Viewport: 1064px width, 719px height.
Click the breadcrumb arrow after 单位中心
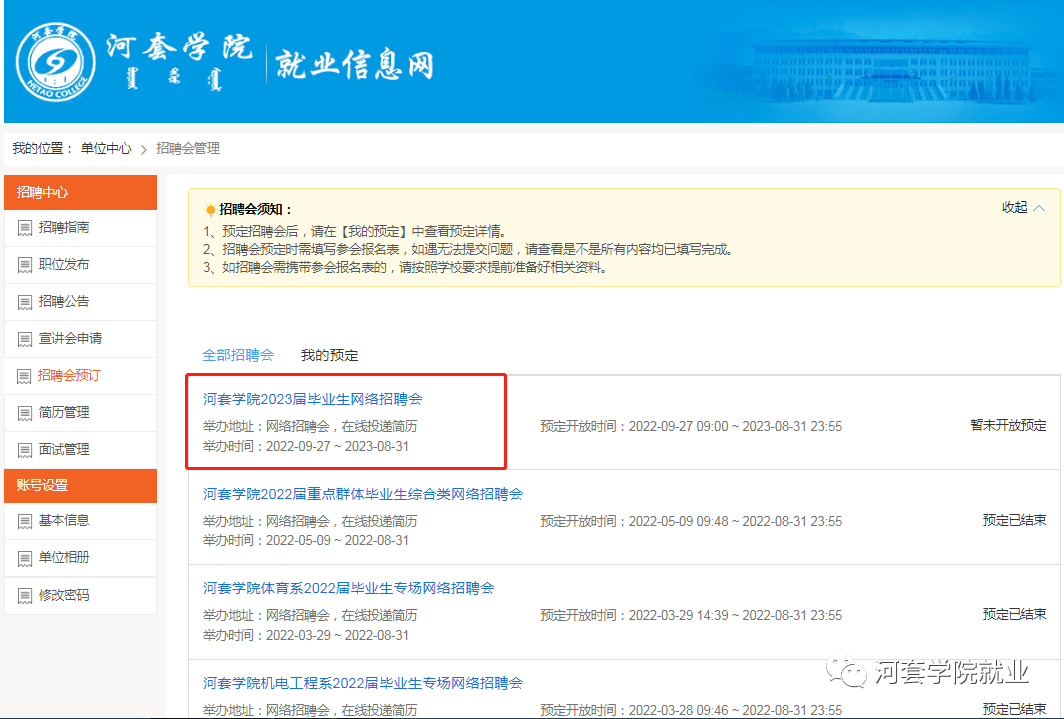pyautogui.click(x=144, y=149)
